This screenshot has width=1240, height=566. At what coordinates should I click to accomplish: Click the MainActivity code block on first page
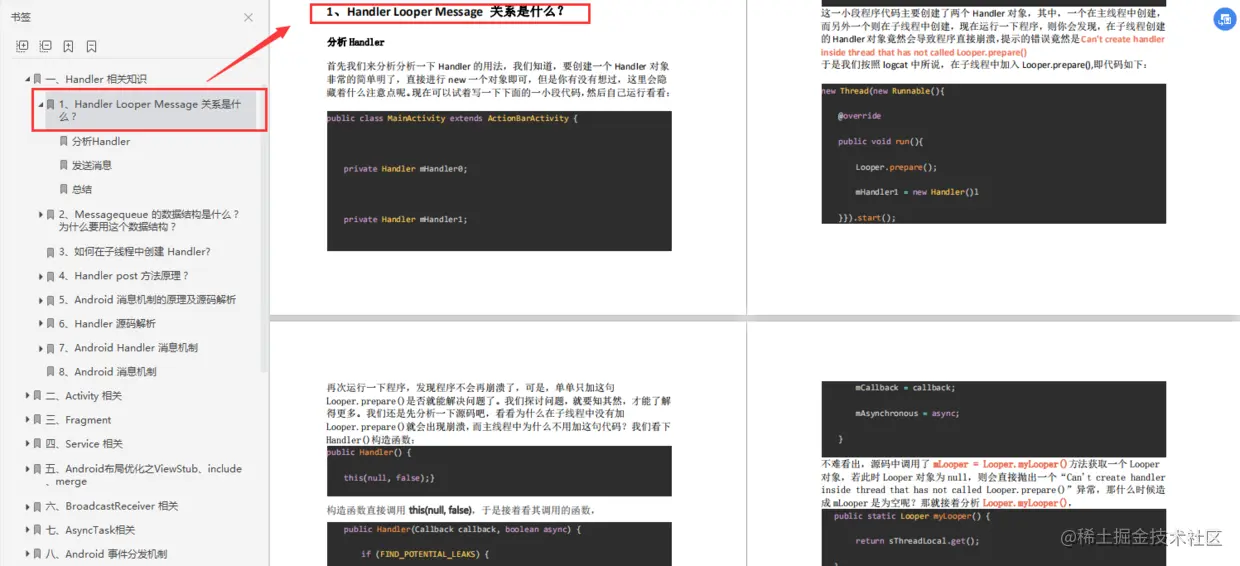click(499, 180)
